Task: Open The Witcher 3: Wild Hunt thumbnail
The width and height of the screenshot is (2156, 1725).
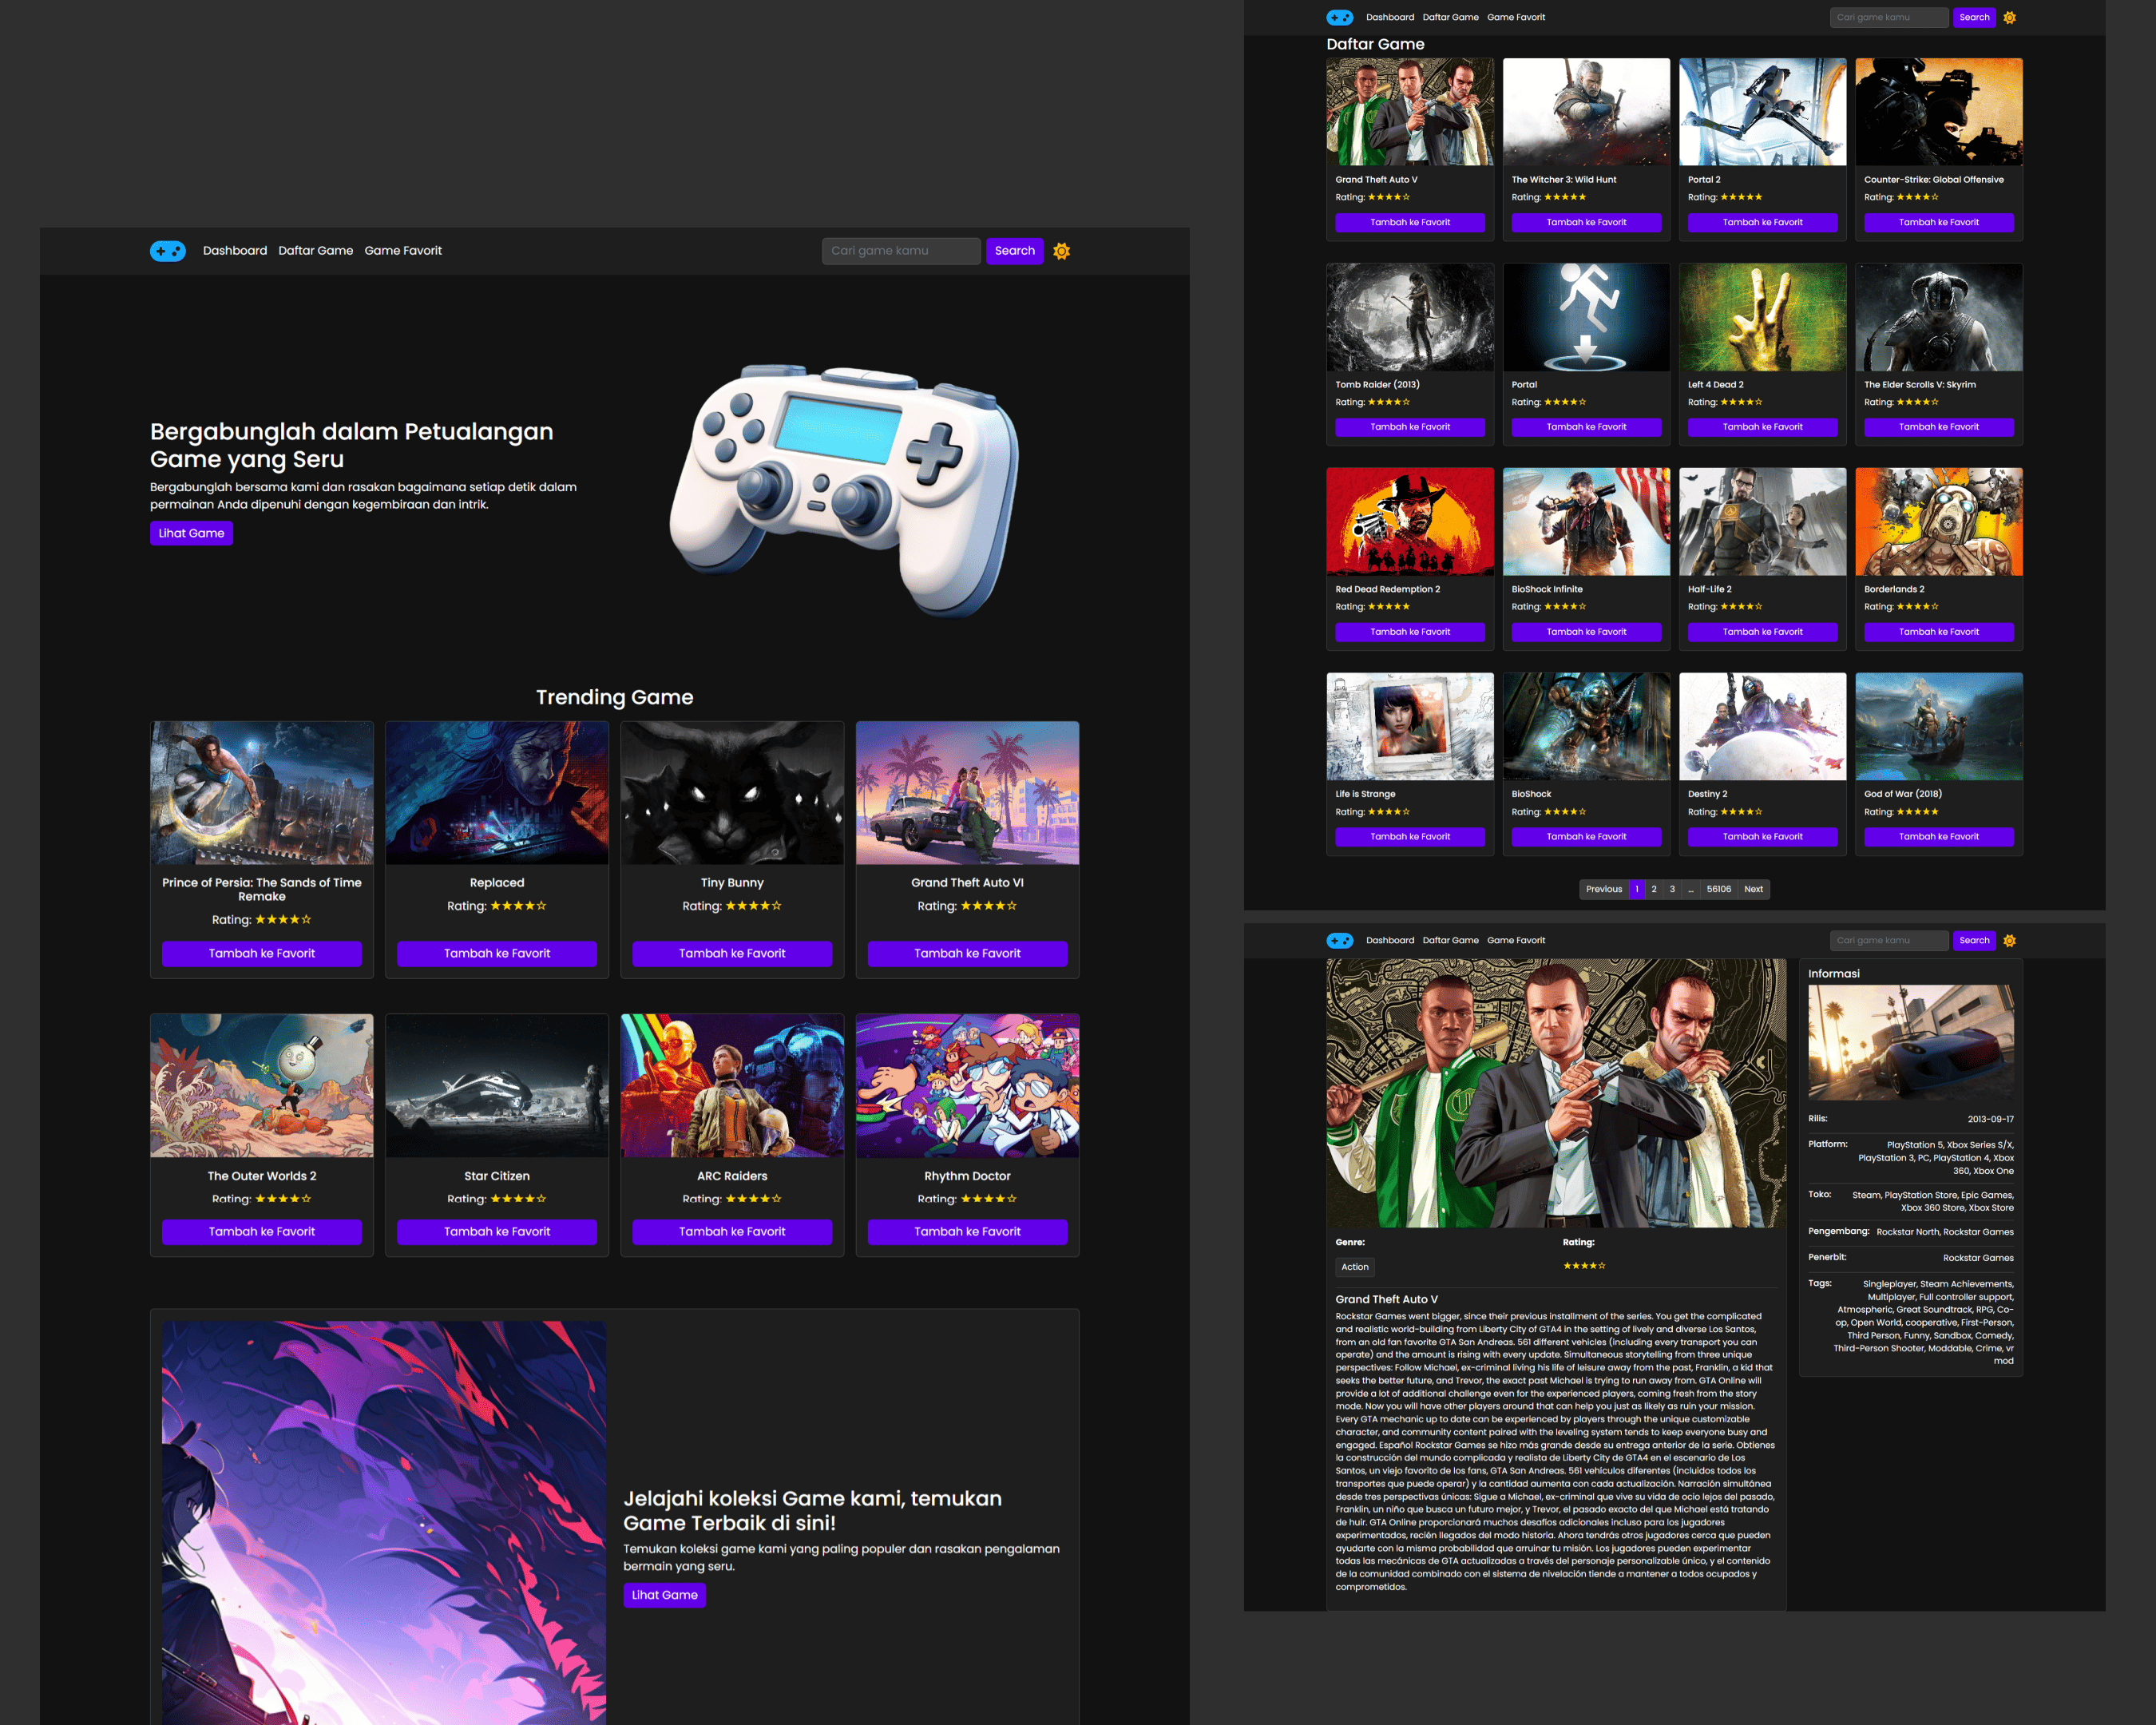Action: pyautogui.click(x=1586, y=112)
